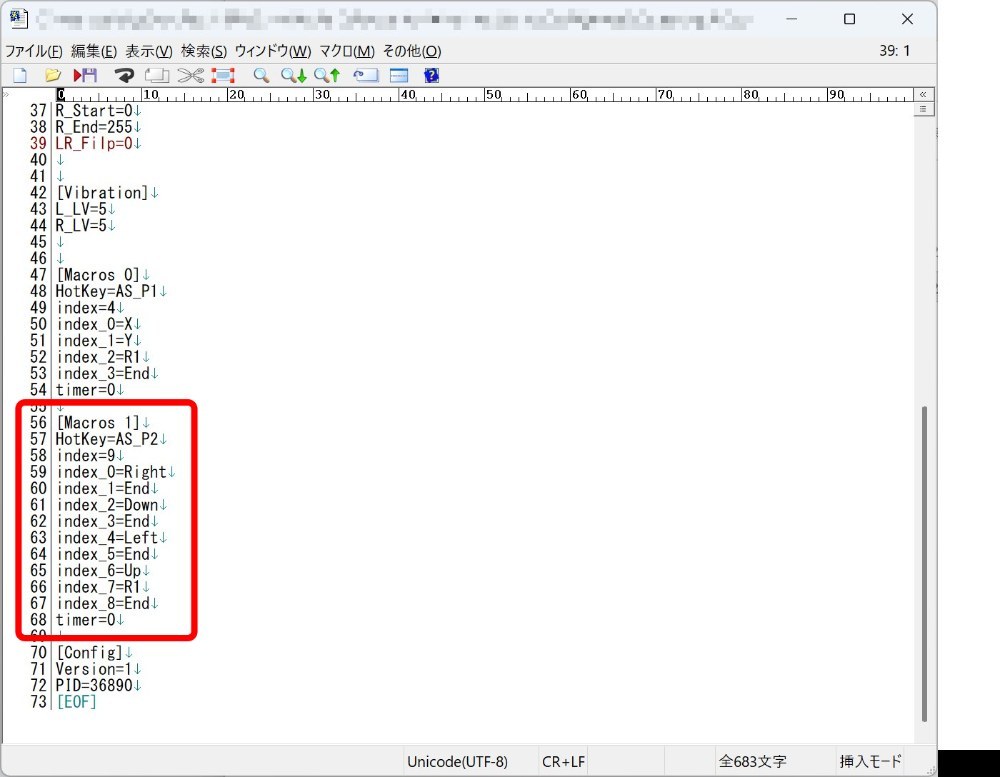
Task: Open the 表示(V) menu
Action: coord(149,51)
